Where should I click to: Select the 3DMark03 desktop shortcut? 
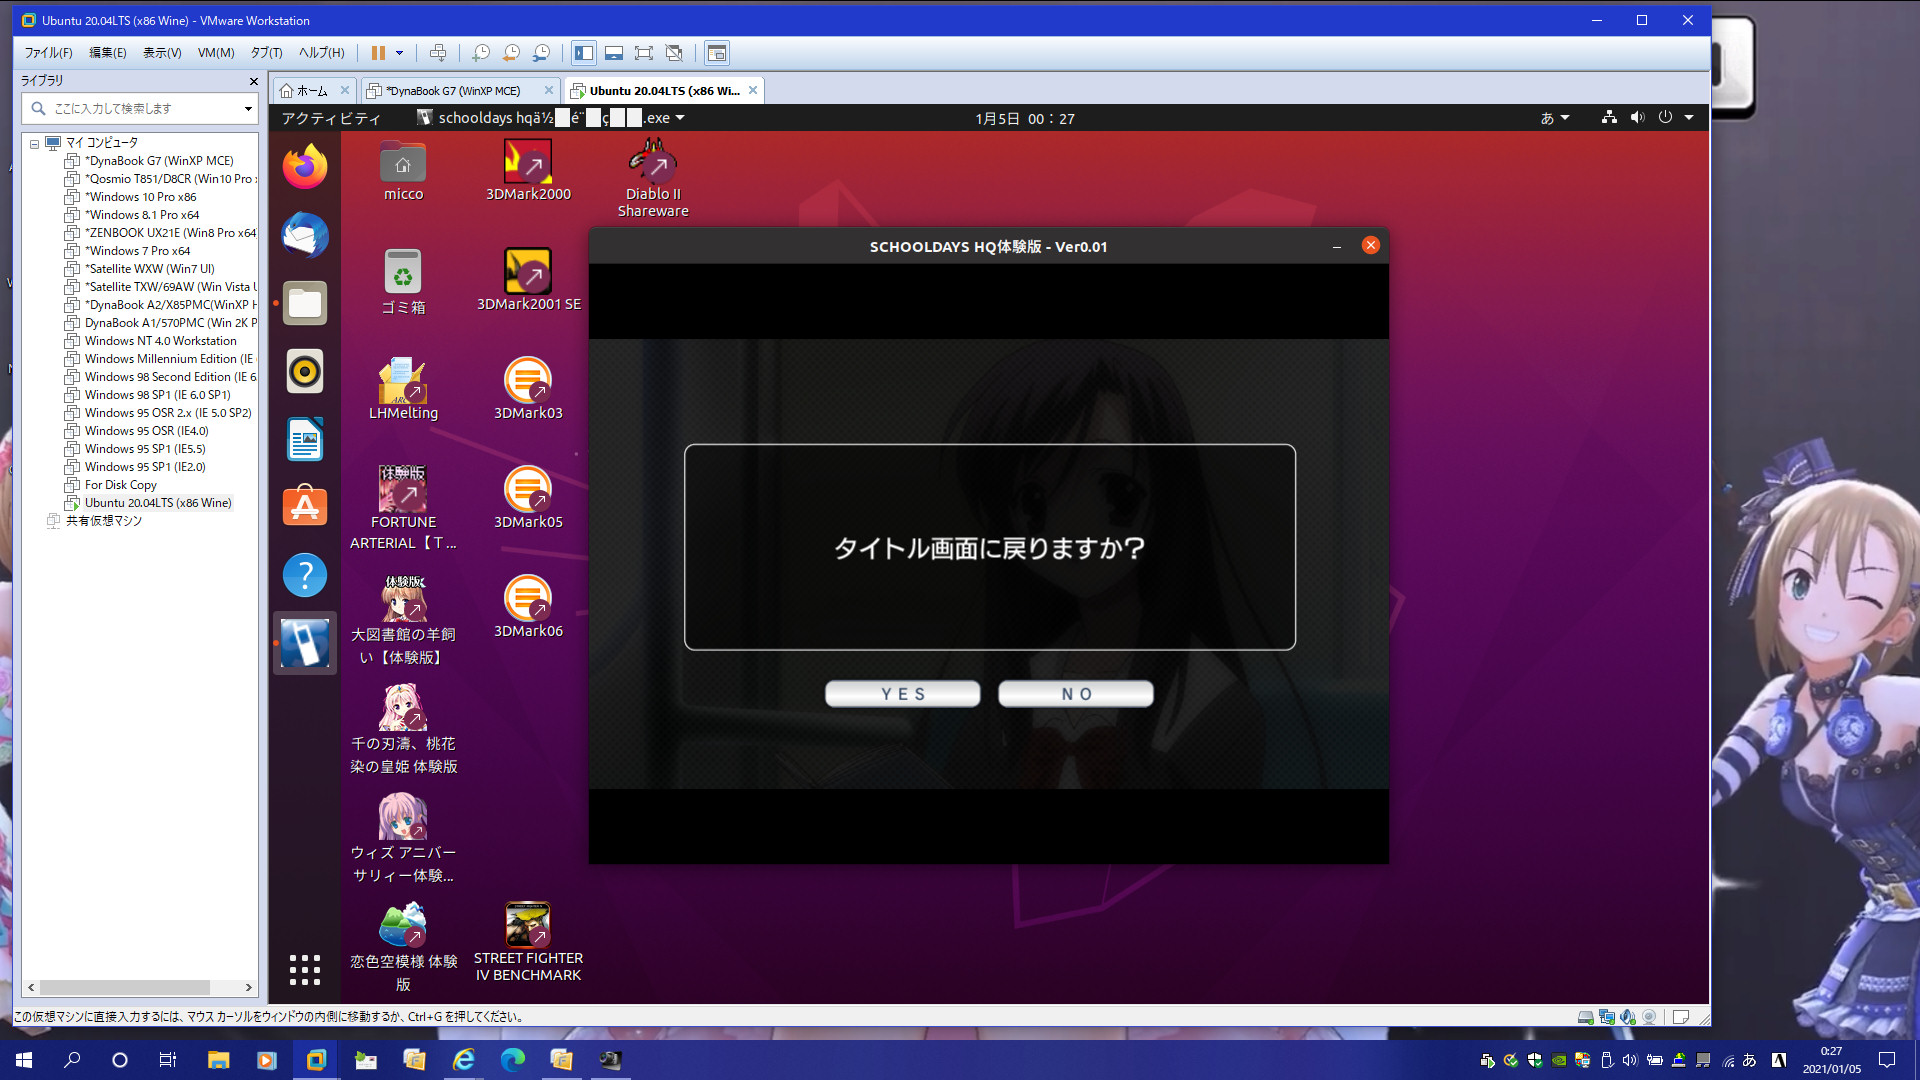(528, 388)
